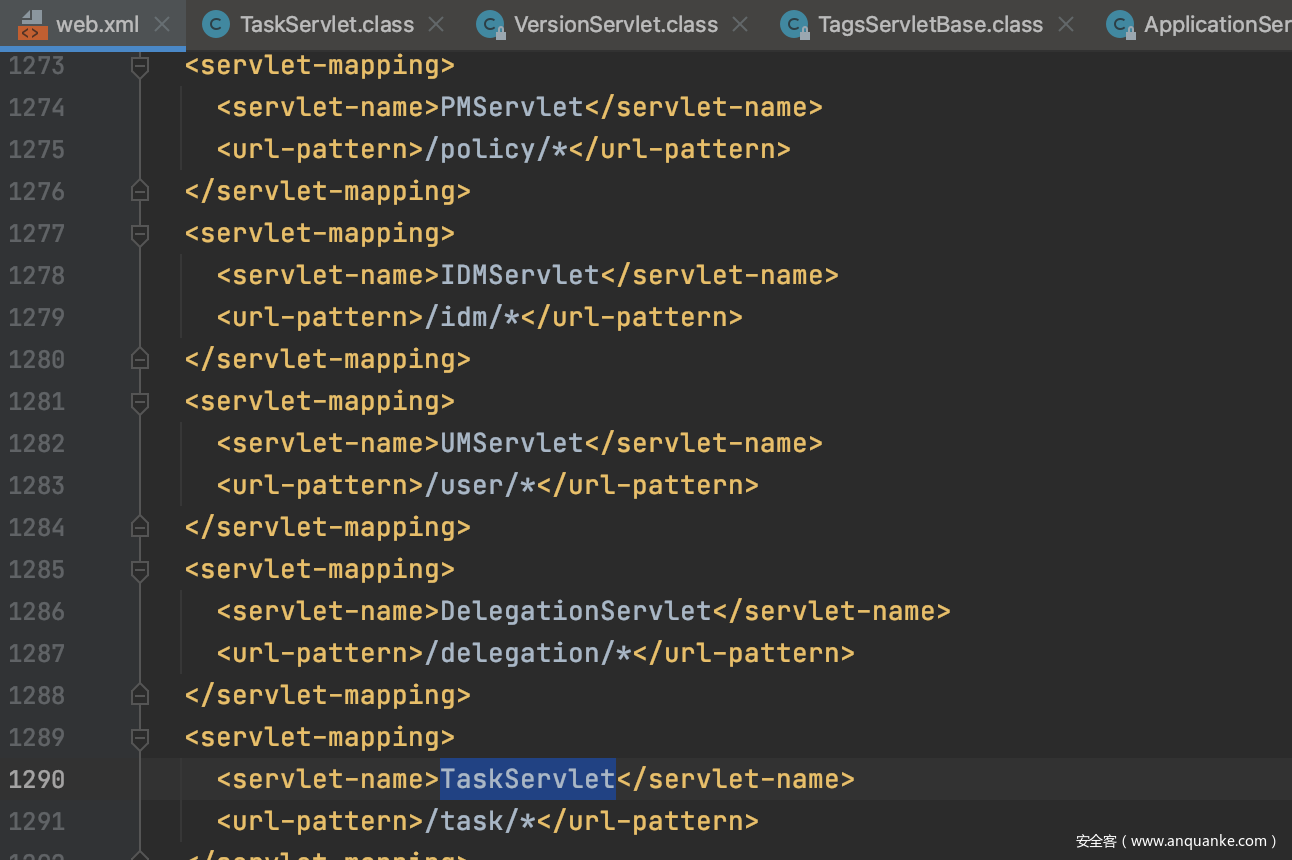
Task: Click the TagsServletBase.class class icon
Action: coord(794,24)
